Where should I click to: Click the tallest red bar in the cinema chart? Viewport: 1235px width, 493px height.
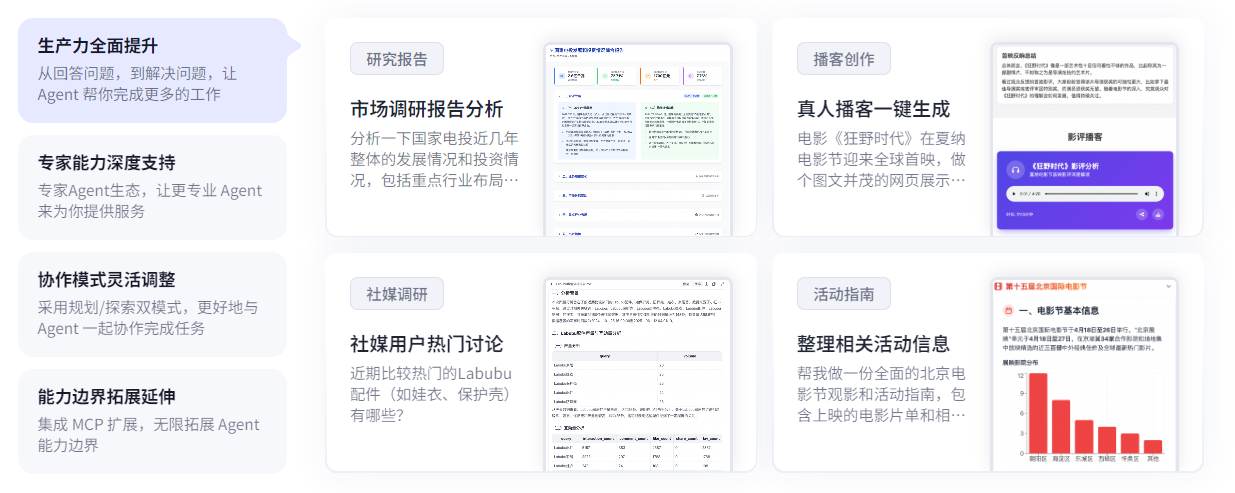1038,413
